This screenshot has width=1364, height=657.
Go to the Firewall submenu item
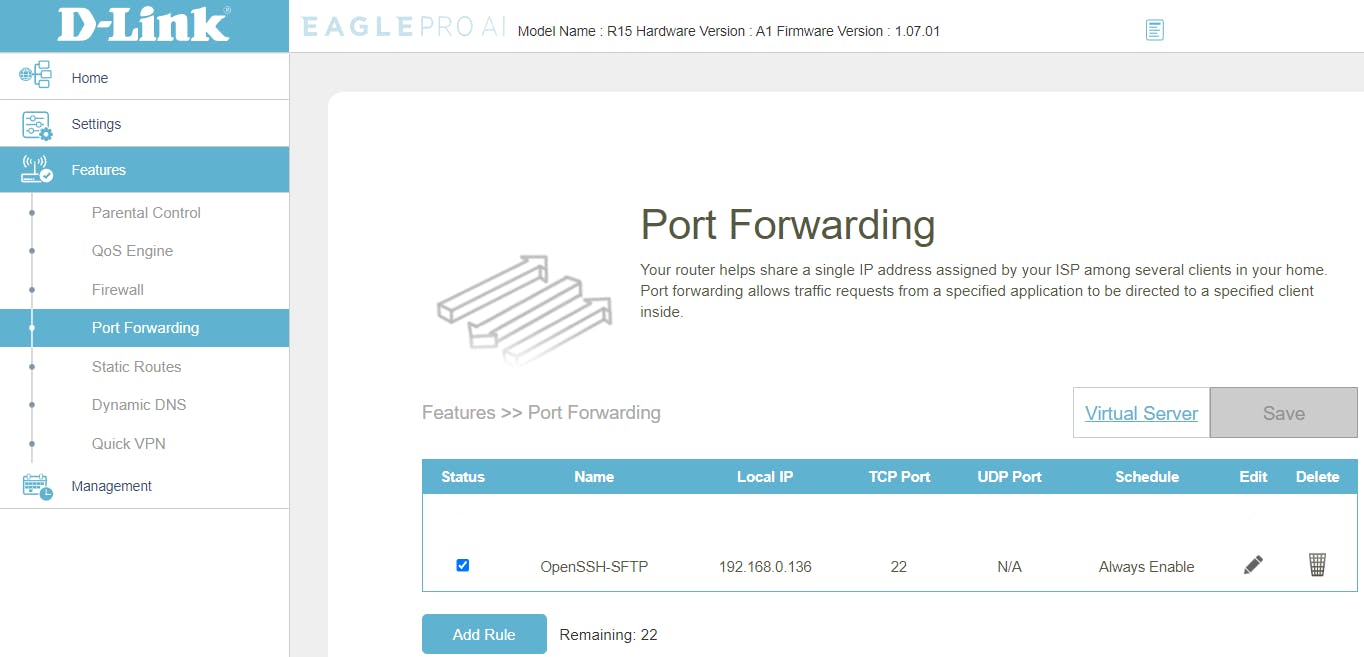pos(118,290)
